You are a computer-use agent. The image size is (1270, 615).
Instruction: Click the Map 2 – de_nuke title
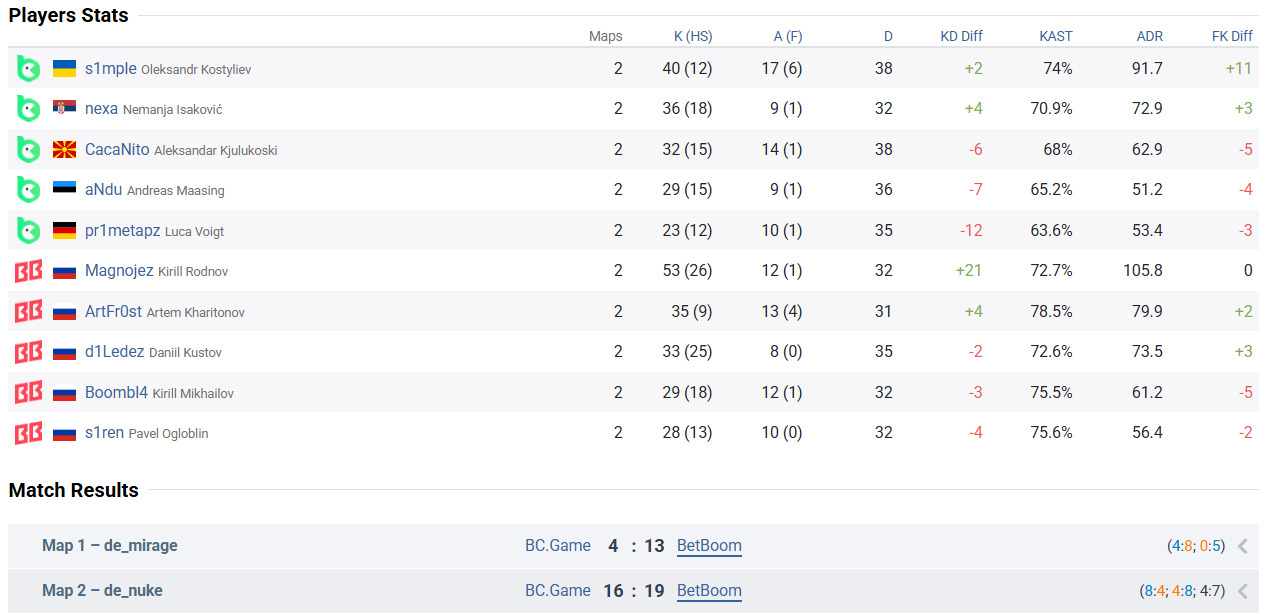[x=102, y=591]
